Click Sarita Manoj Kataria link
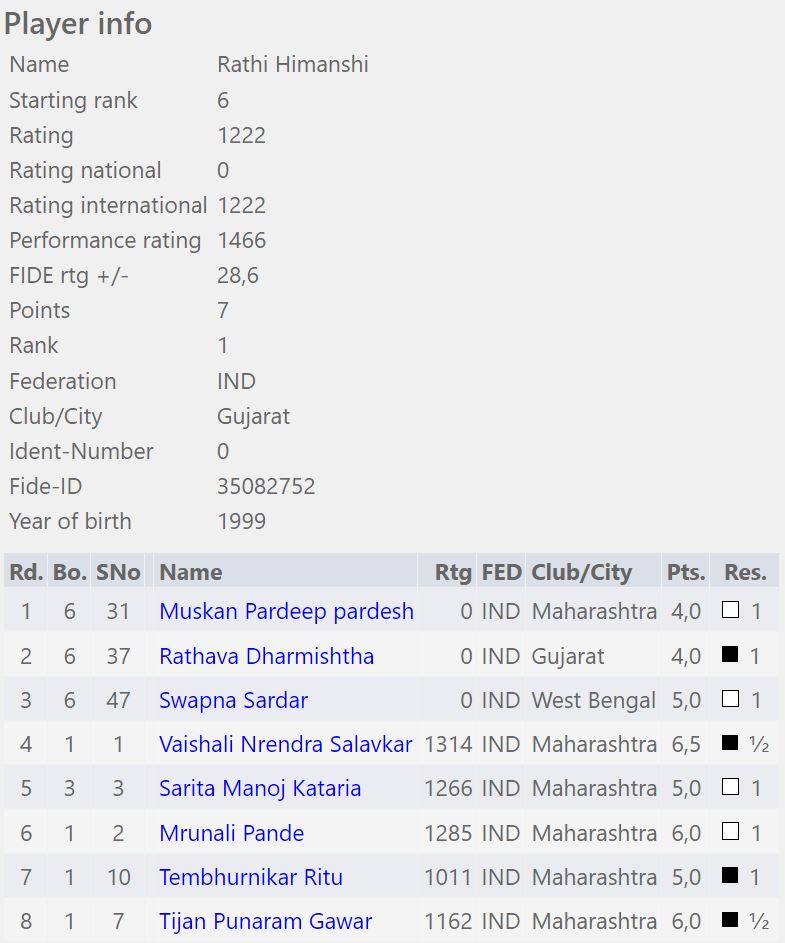Screen dimensions: 785x943 (259, 788)
